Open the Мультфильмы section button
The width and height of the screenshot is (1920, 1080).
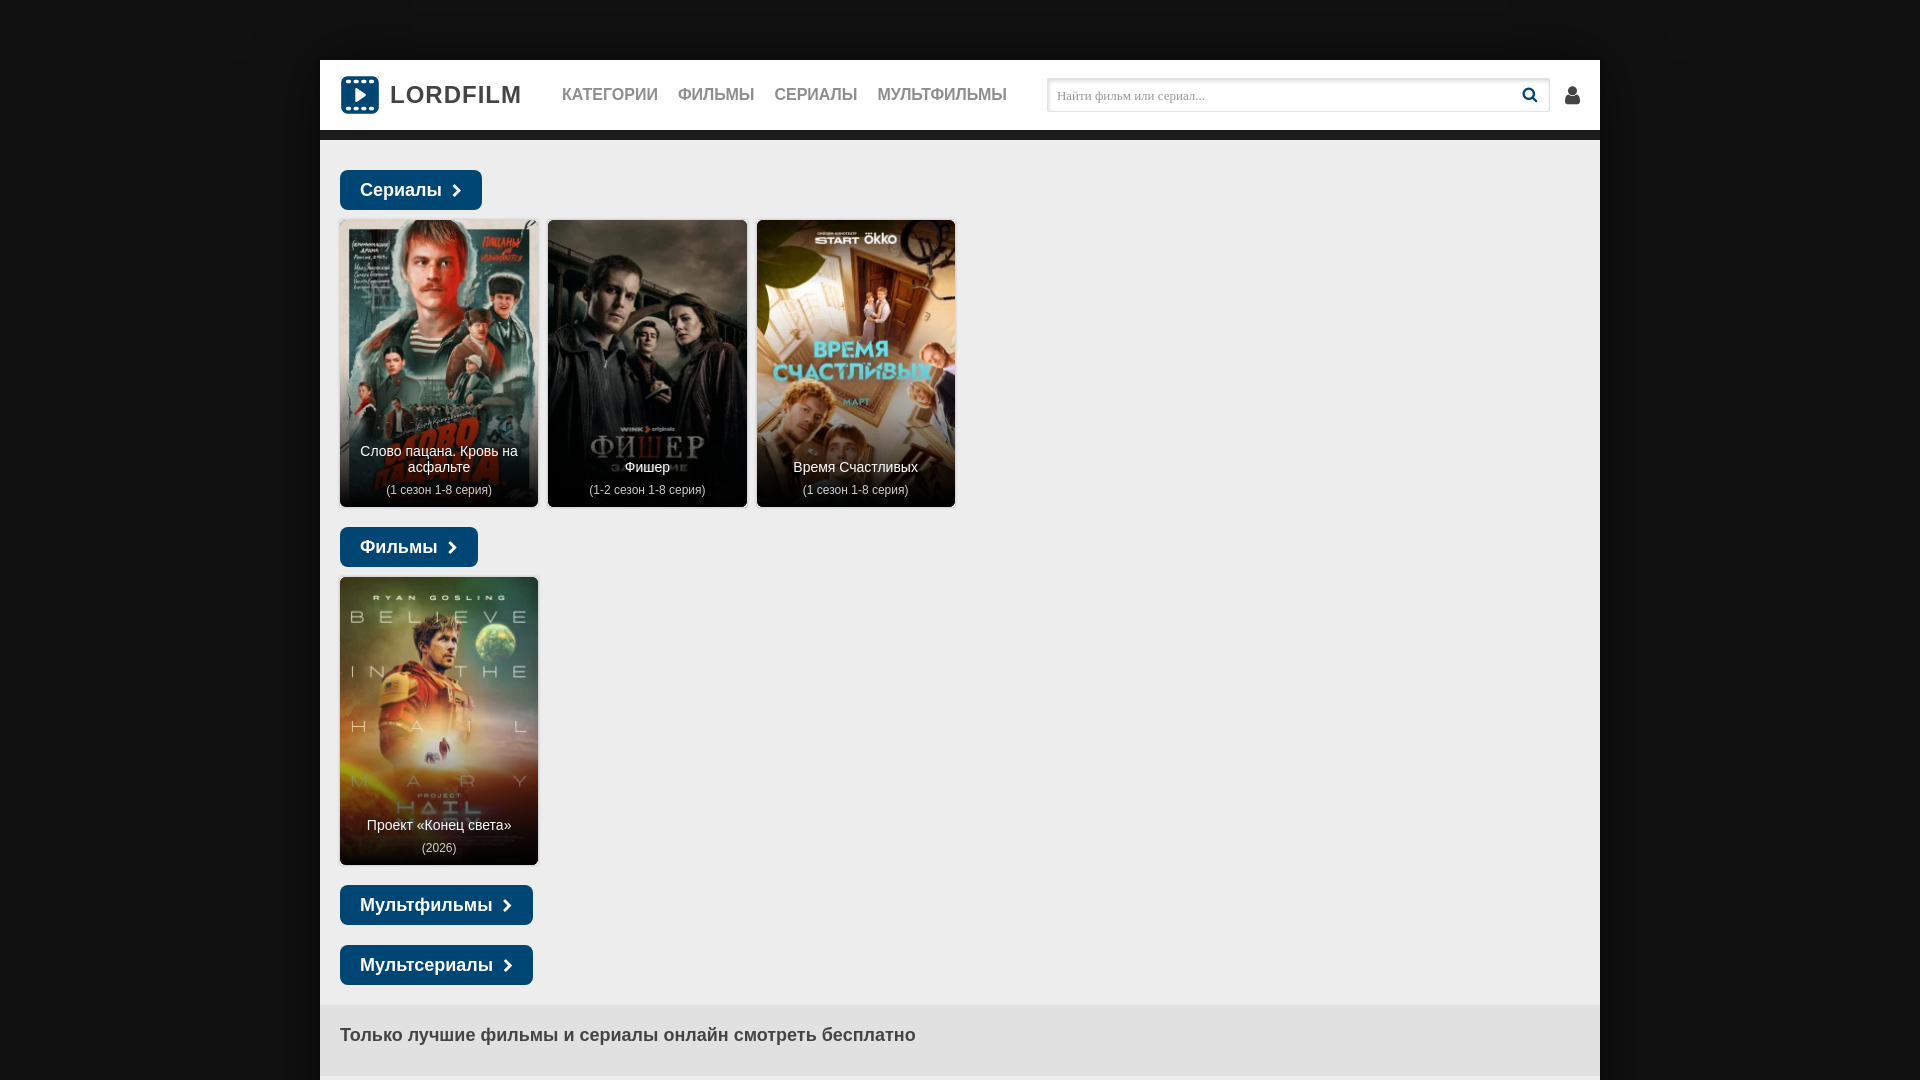point(436,905)
